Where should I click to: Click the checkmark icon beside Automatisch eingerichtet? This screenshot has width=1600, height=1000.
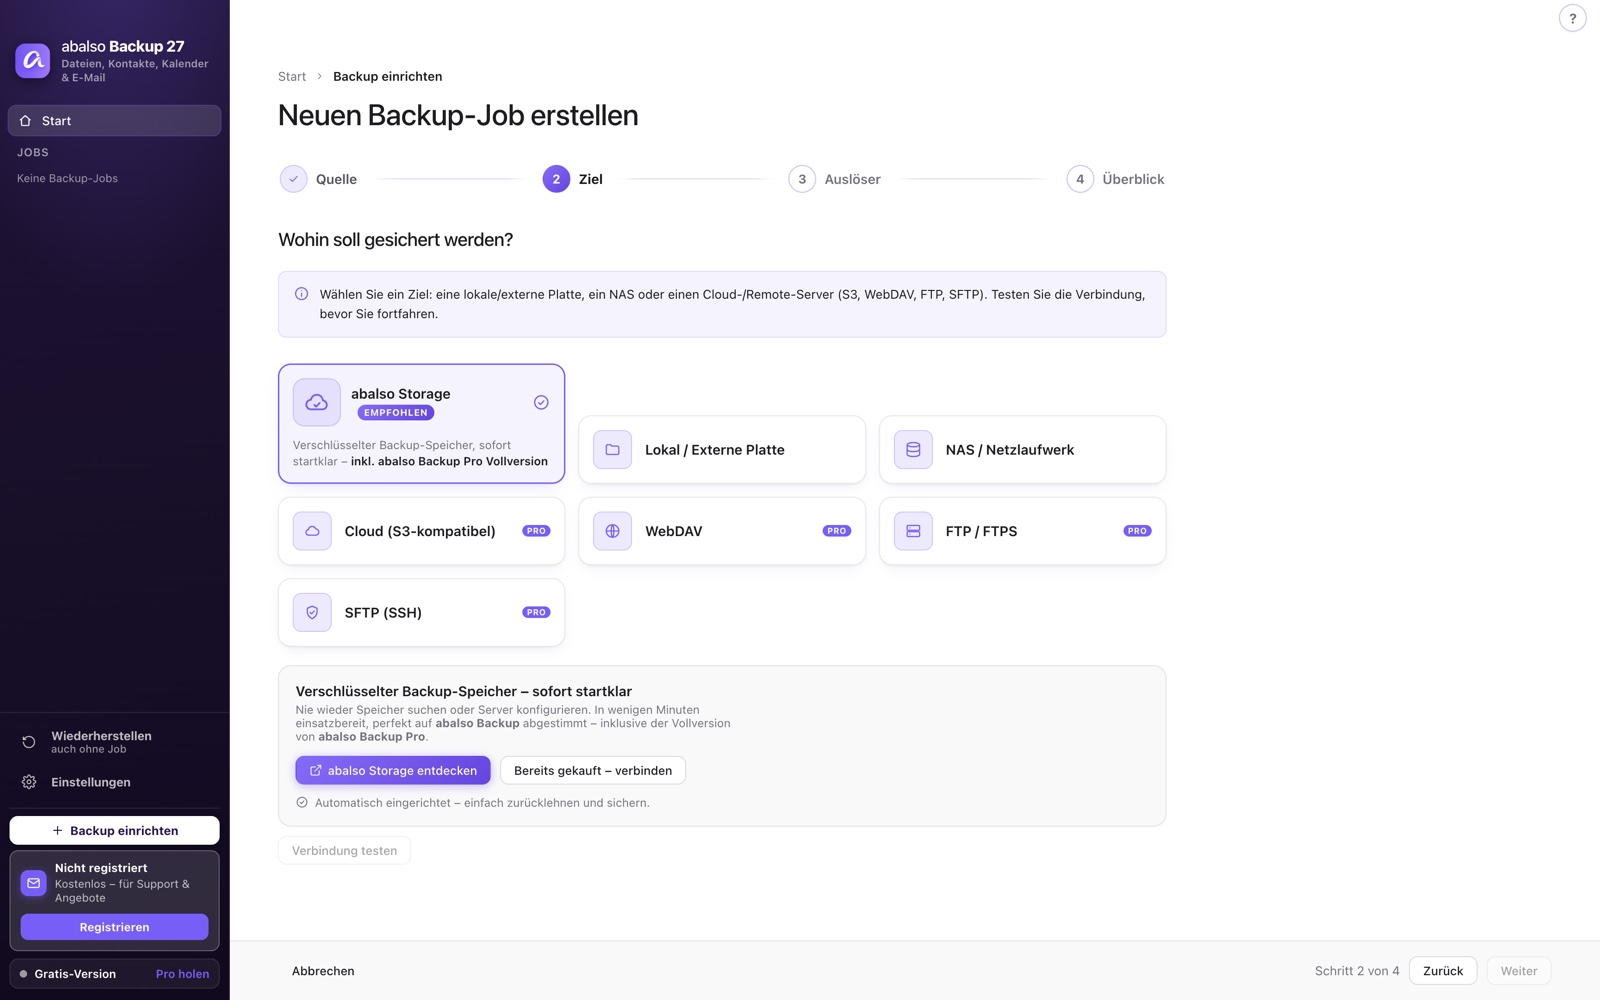(x=302, y=802)
